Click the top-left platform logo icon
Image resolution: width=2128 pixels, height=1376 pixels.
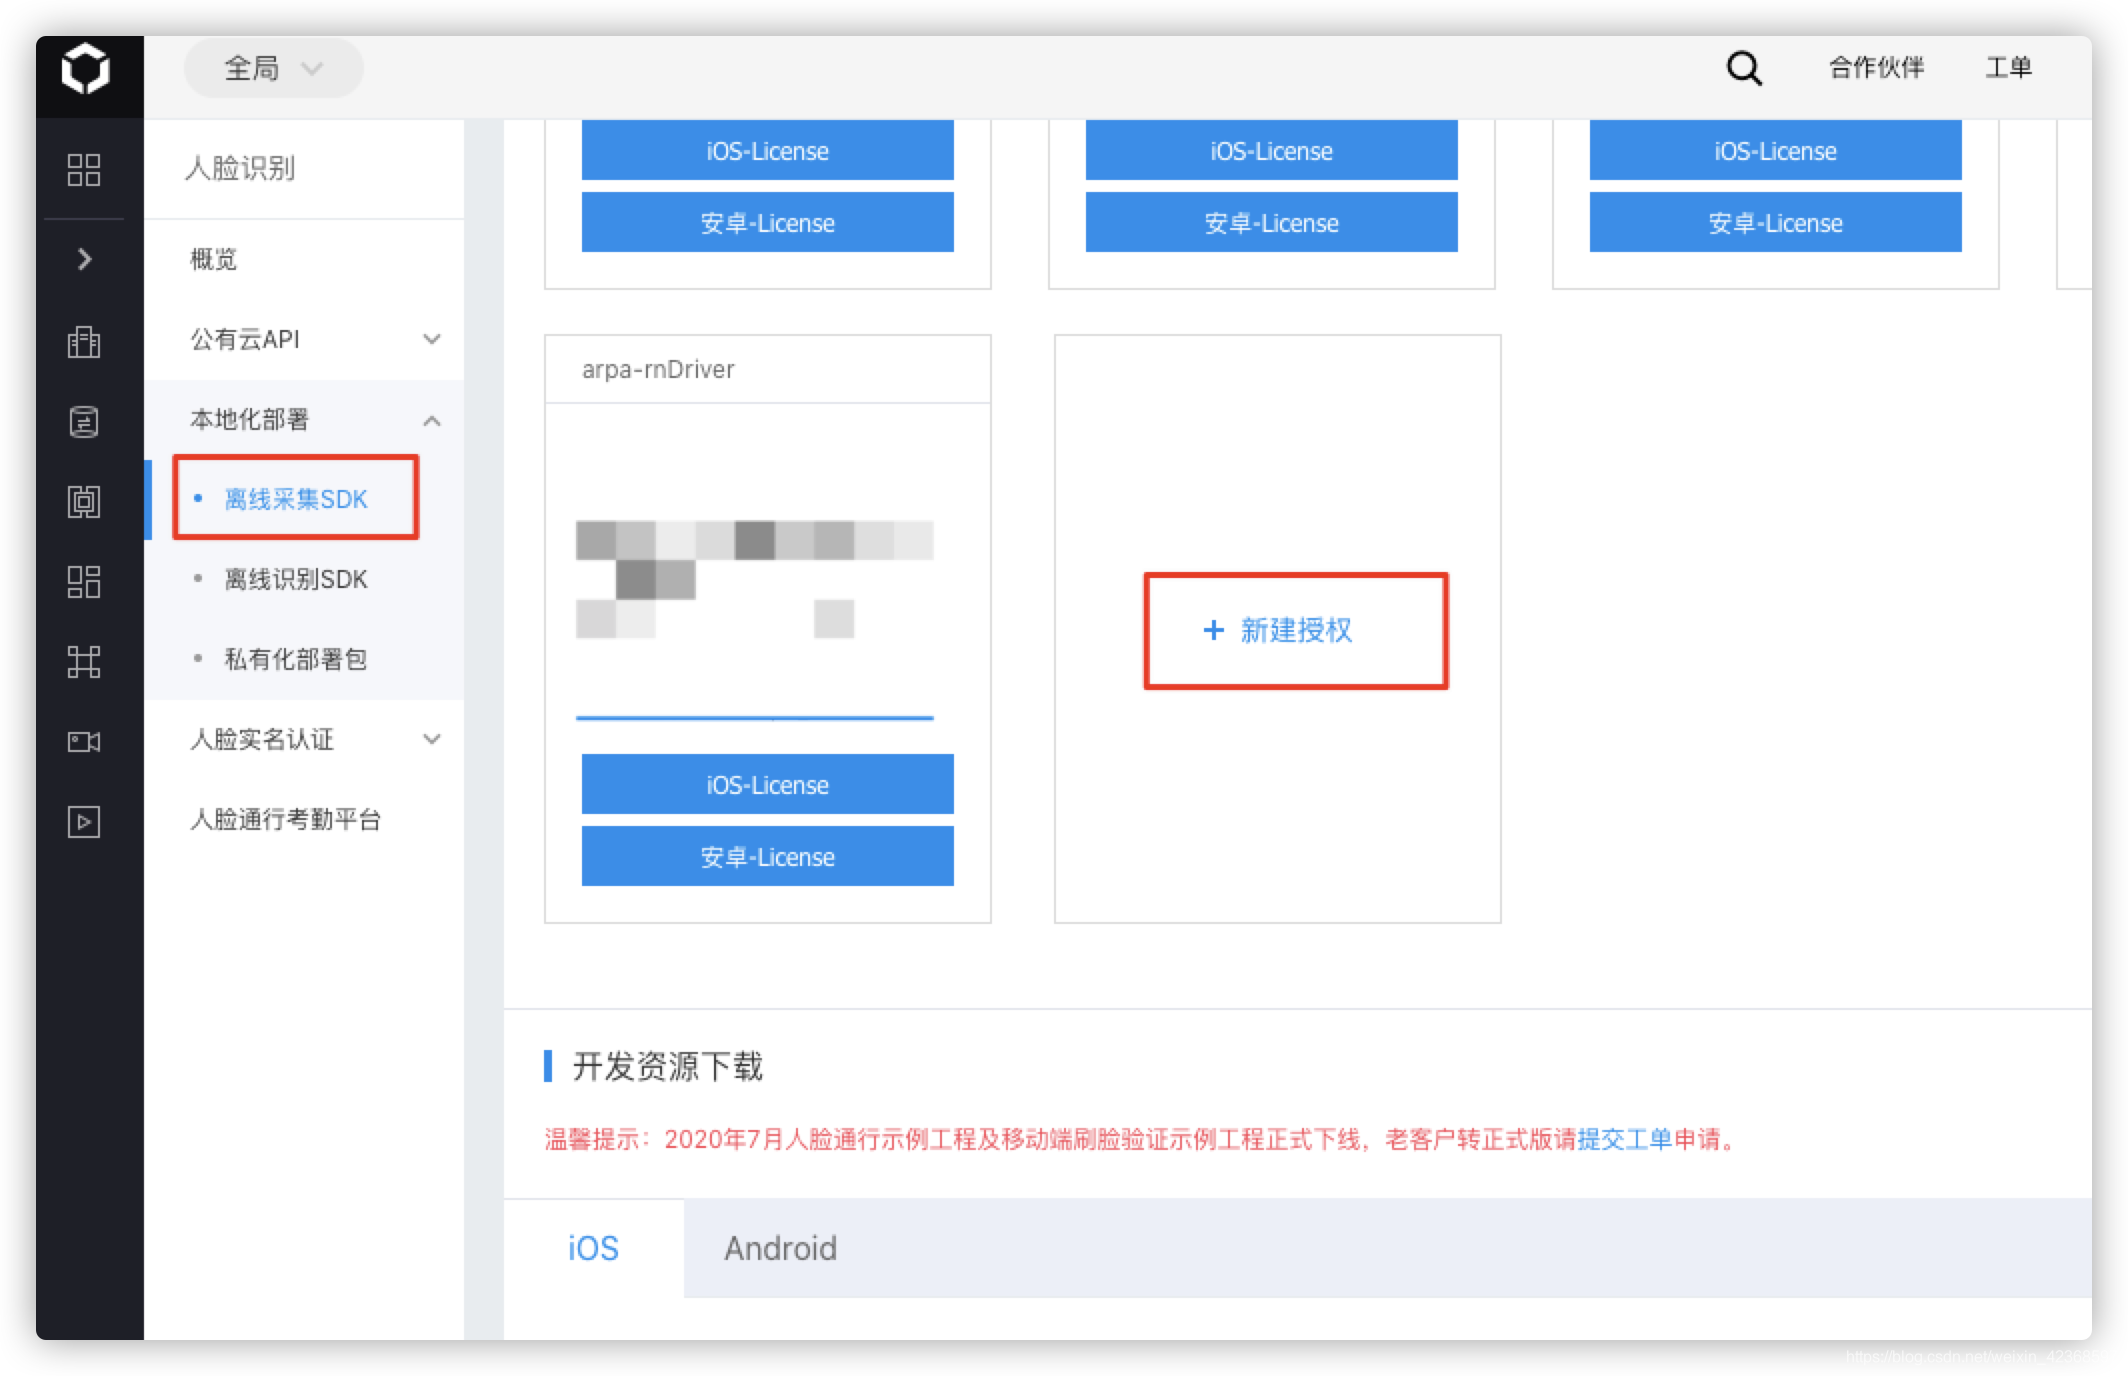pos(85,70)
